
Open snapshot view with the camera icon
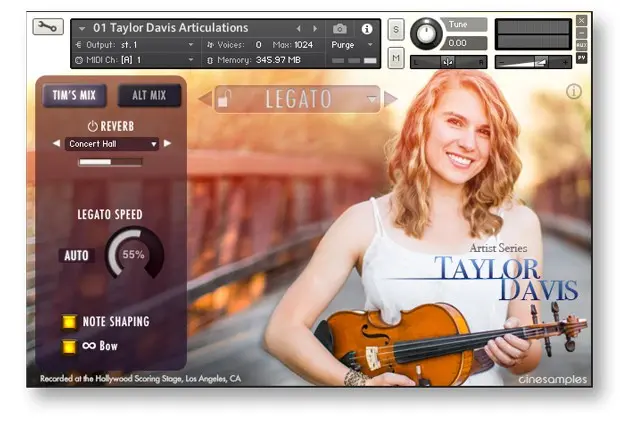coord(340,28)
